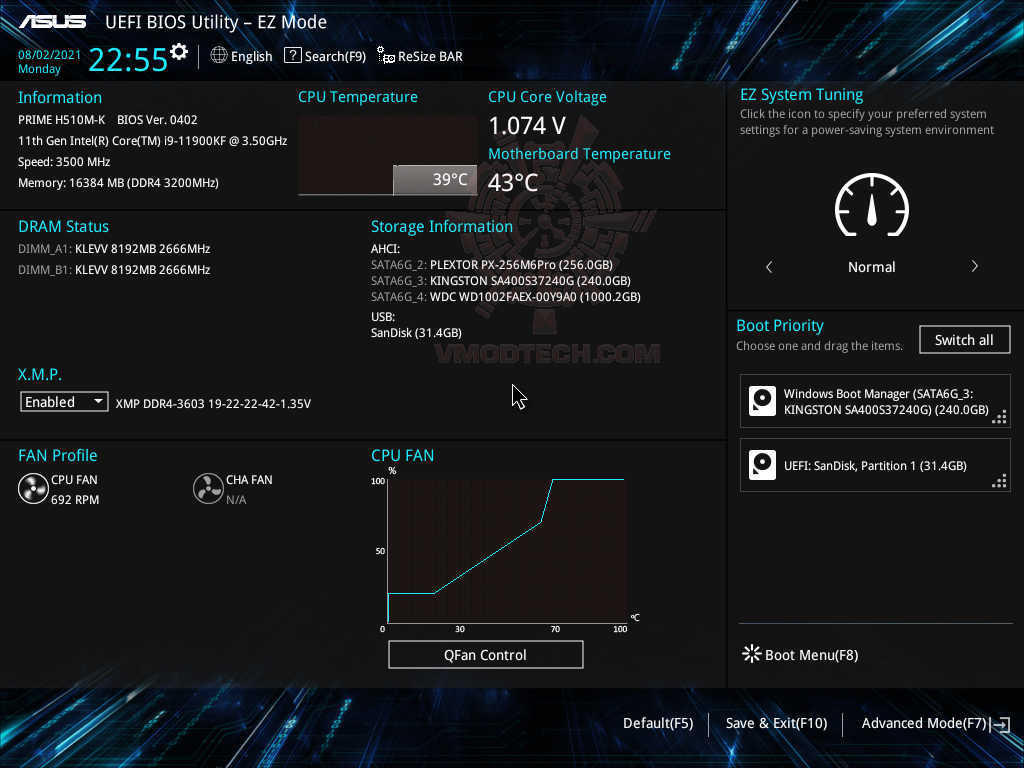
Task: Click the Information section heading
Action: 59,97
